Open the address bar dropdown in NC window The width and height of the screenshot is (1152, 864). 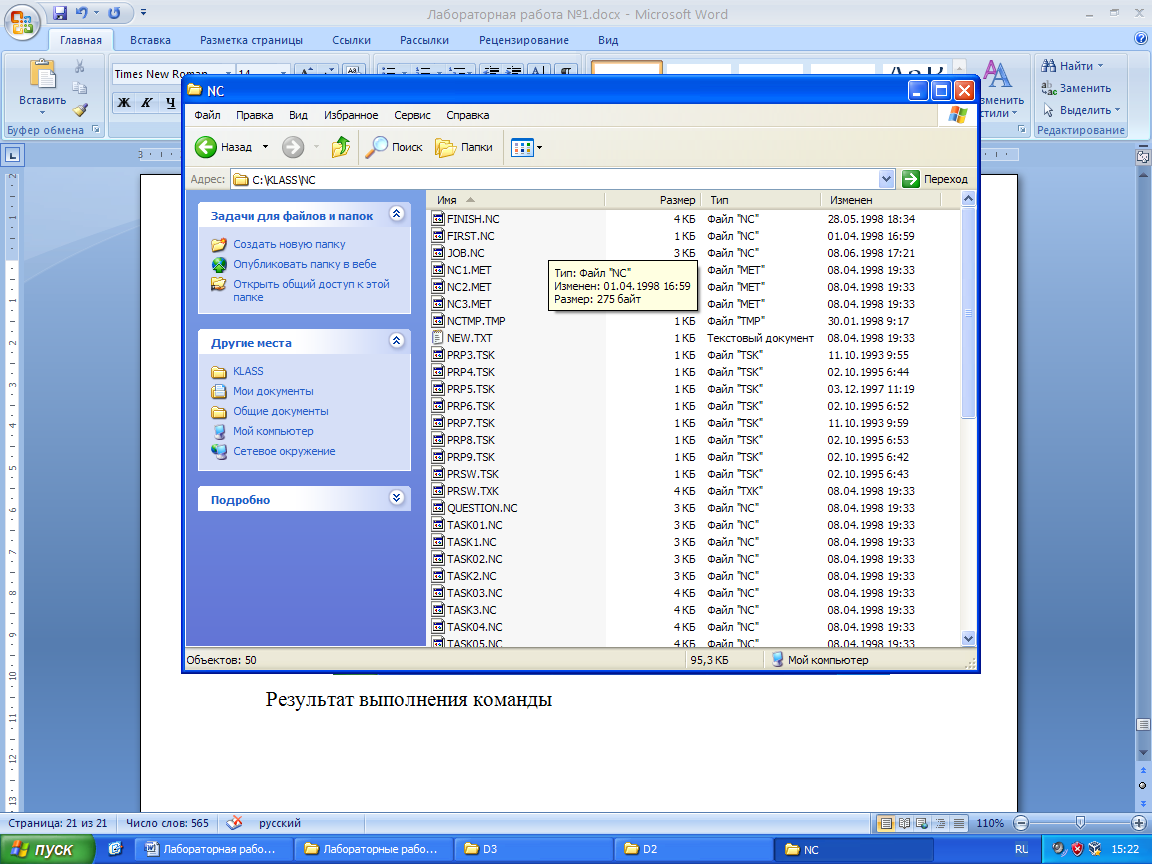pos(886,179)
